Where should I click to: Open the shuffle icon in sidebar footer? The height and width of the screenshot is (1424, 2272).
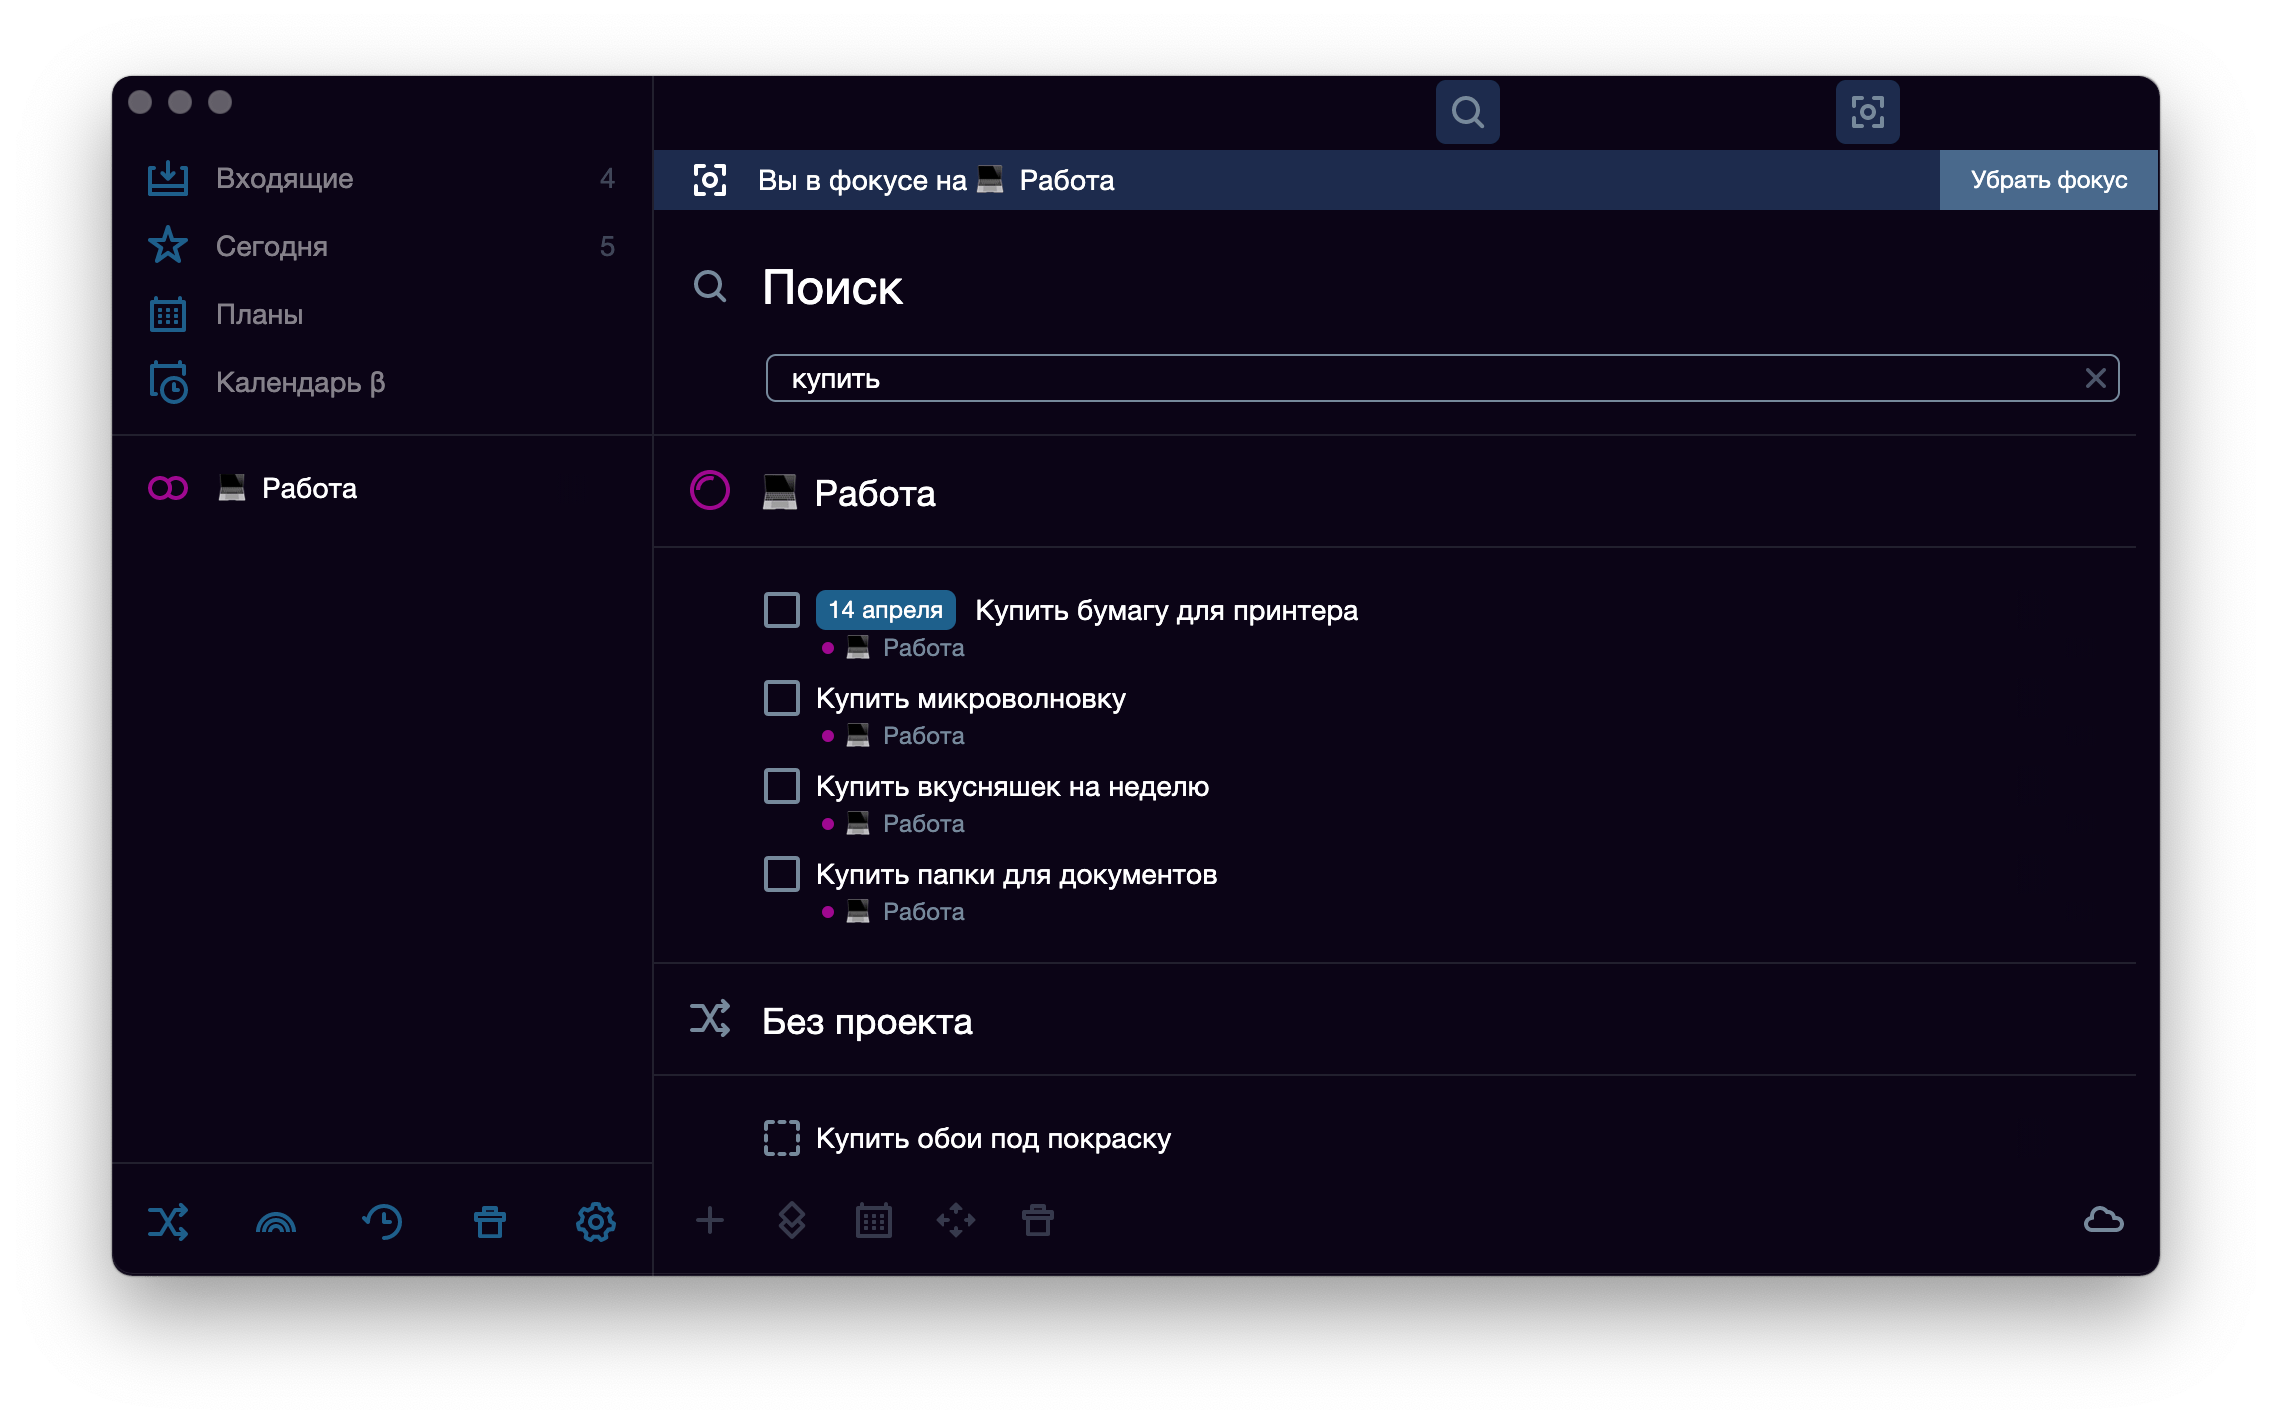(x=168, y=1221)
